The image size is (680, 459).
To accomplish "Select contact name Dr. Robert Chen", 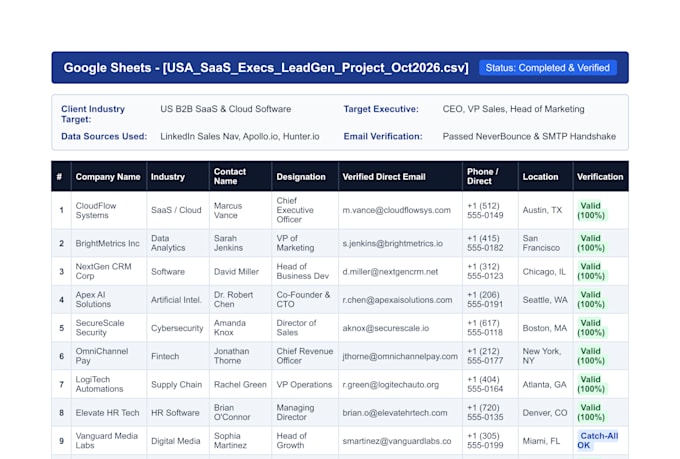I will (233, 299).
